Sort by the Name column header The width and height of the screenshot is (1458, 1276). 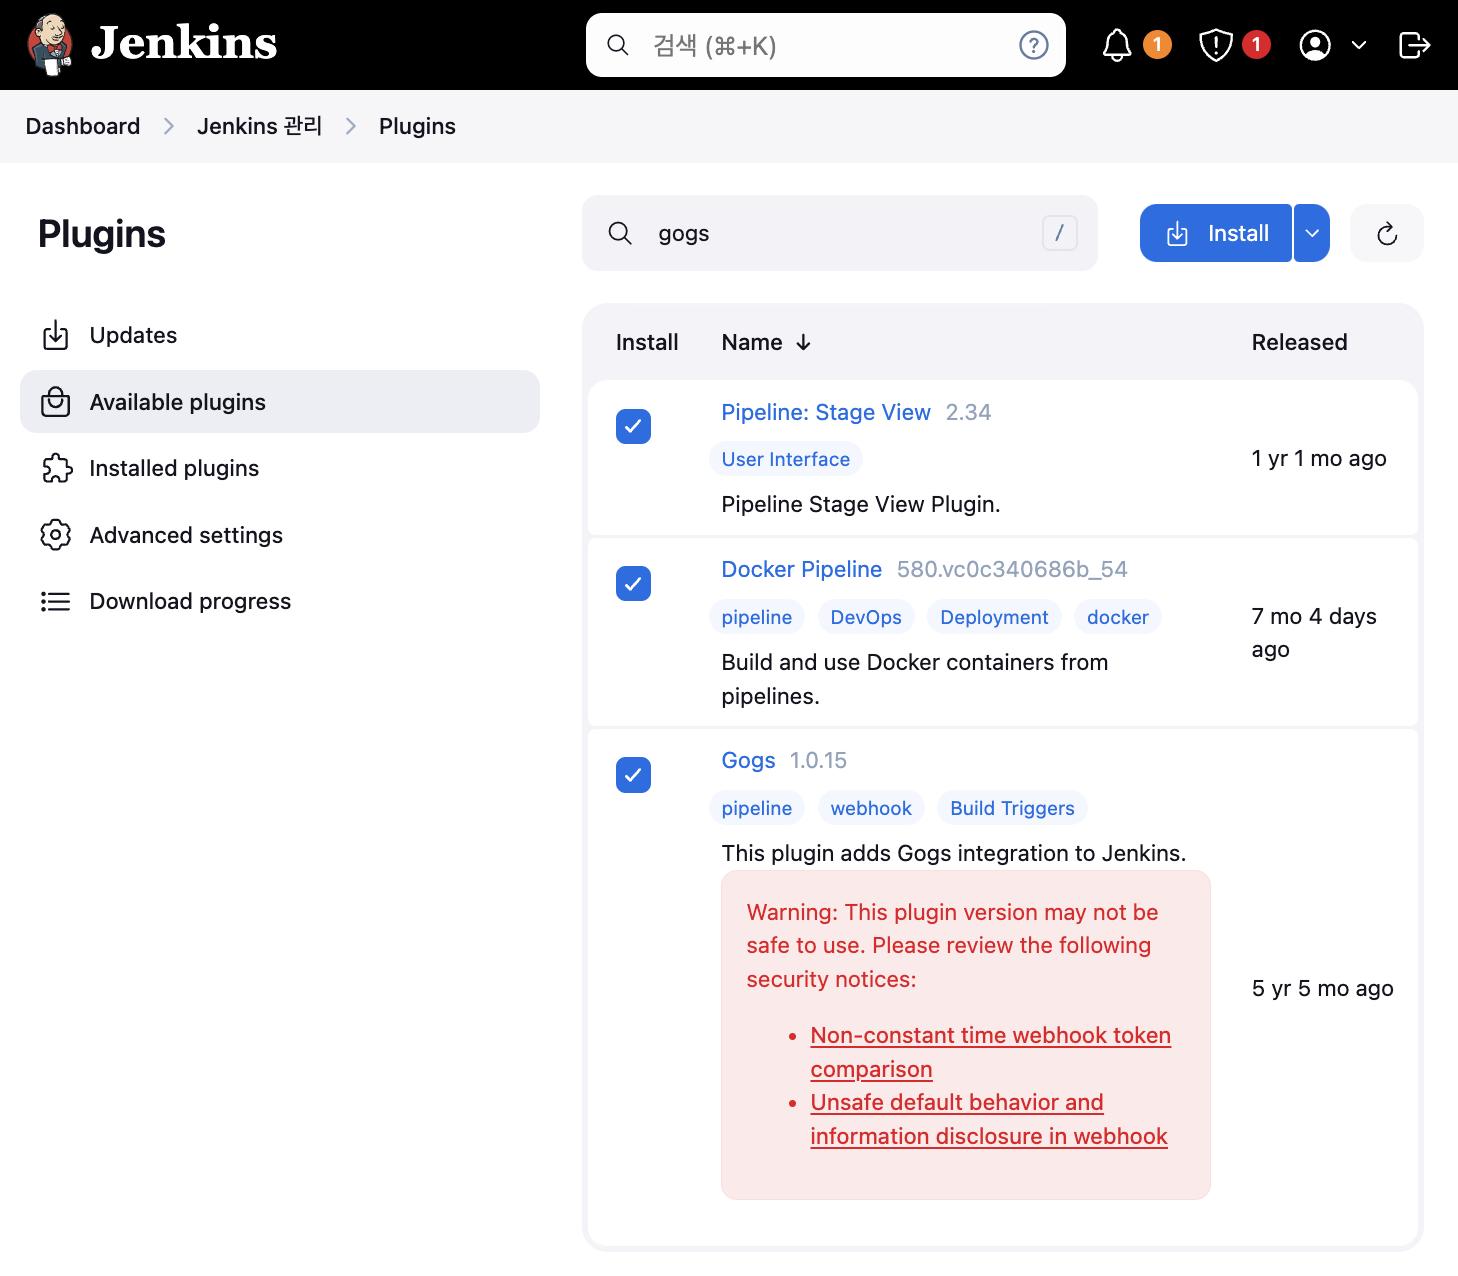[752, 342]
